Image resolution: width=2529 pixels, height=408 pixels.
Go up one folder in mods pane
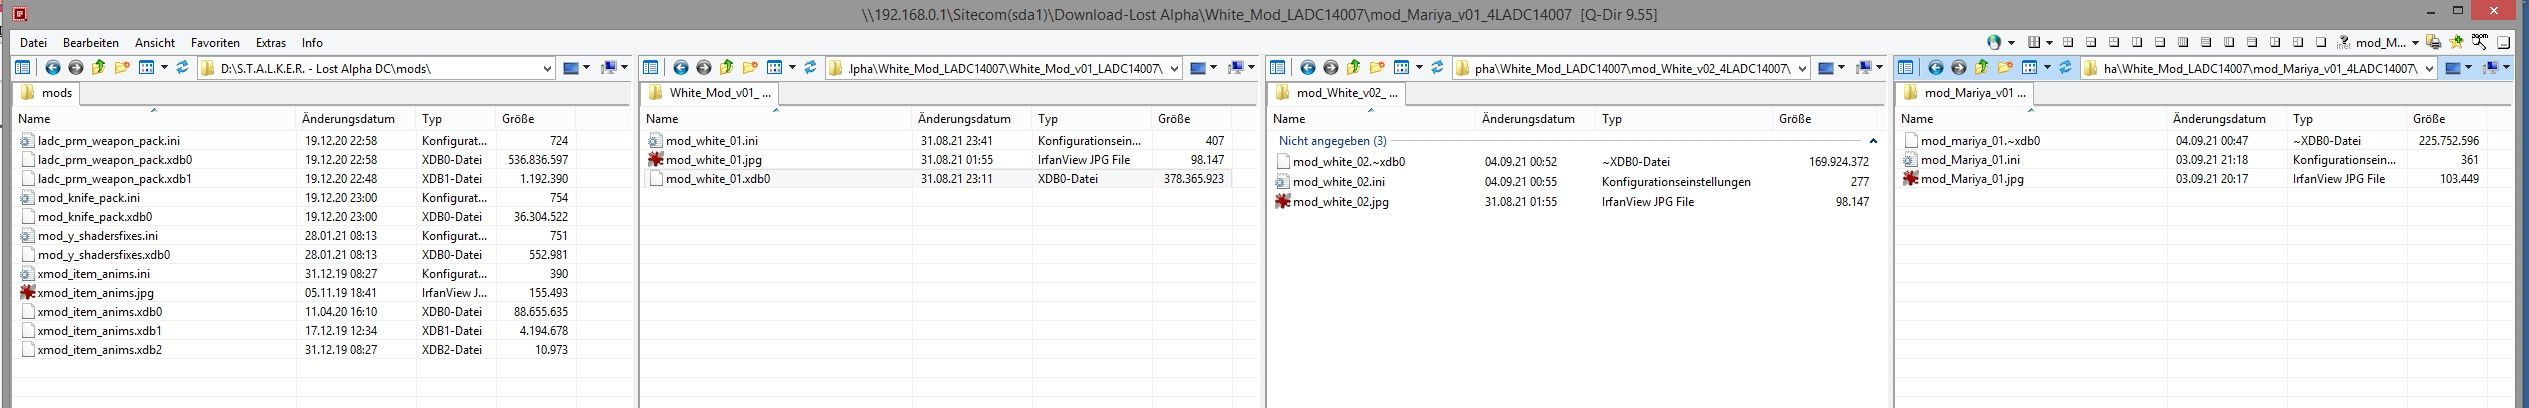pos(99,68)
